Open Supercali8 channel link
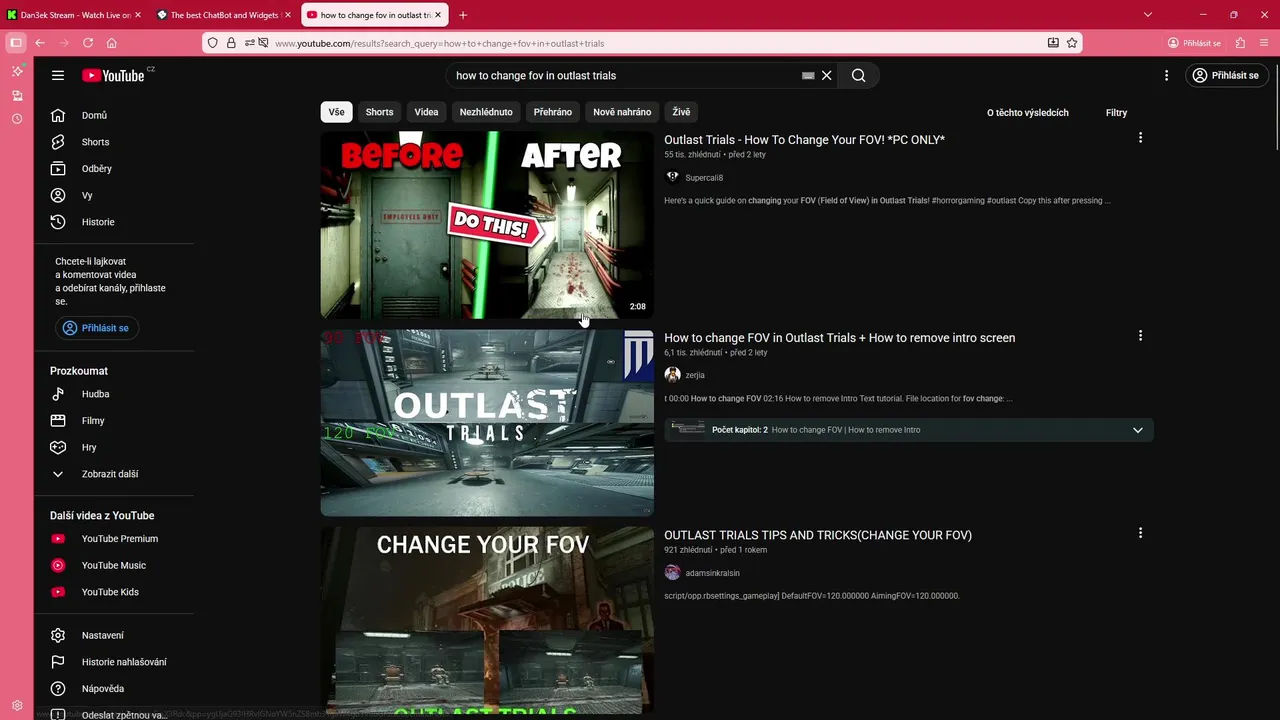 point(704,178)
